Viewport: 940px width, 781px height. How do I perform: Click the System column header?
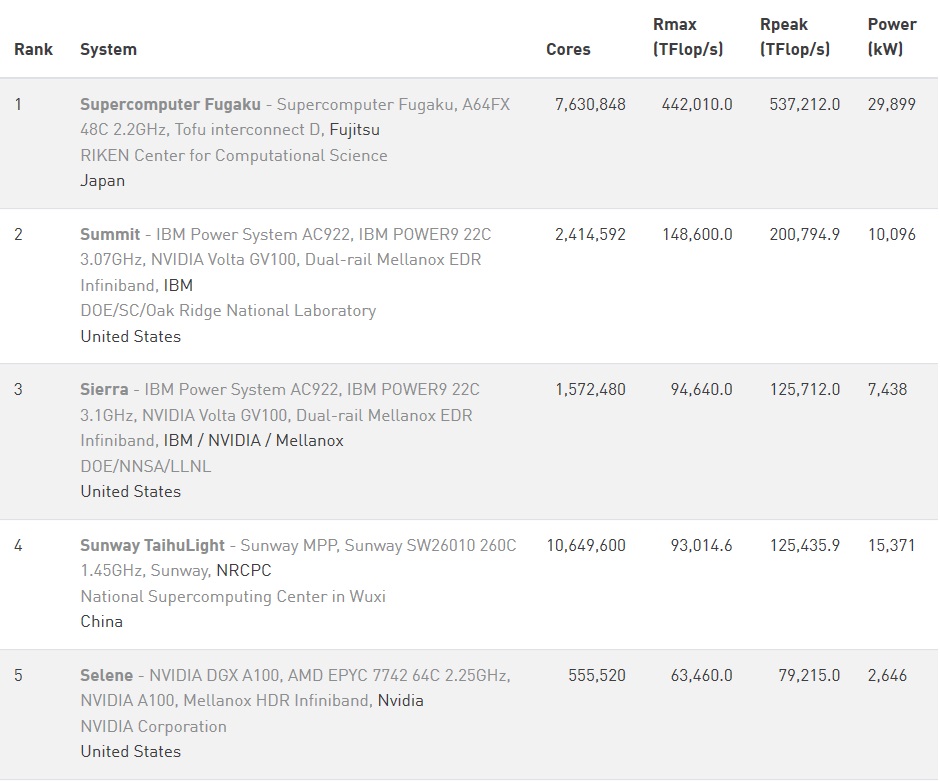pyautogui.click(x=108, y=49)
